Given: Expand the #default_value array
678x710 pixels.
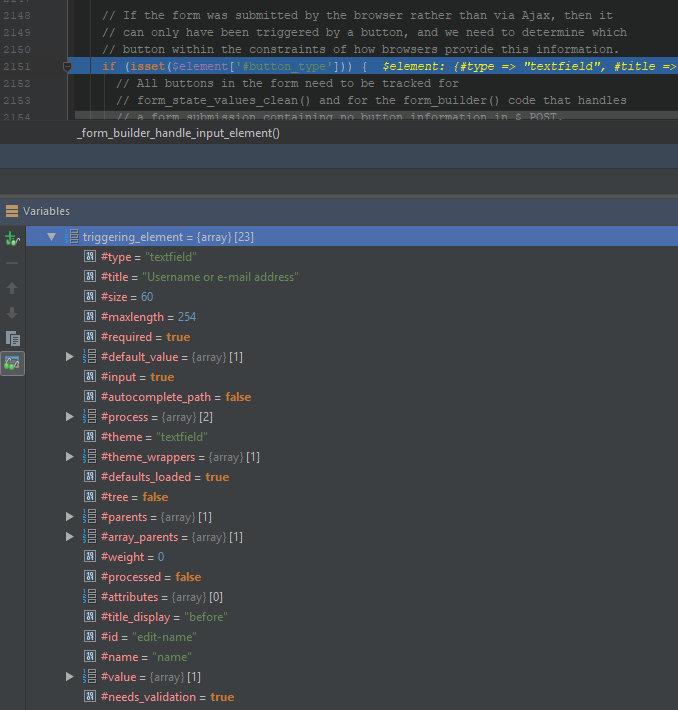Looking at the screenshot, I should 70,357.
